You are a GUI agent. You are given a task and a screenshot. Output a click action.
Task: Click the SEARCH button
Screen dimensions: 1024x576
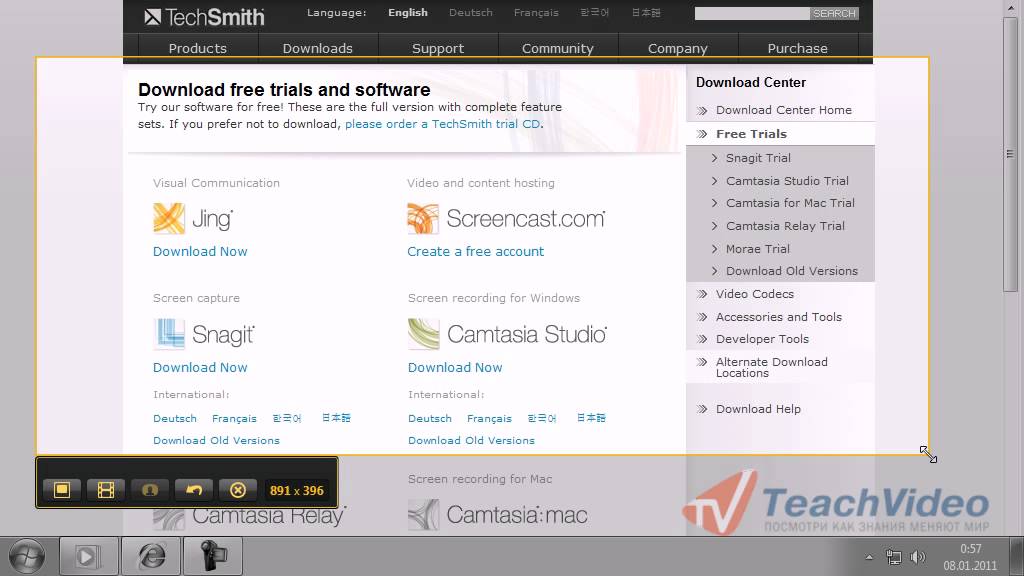pos(834,13)
